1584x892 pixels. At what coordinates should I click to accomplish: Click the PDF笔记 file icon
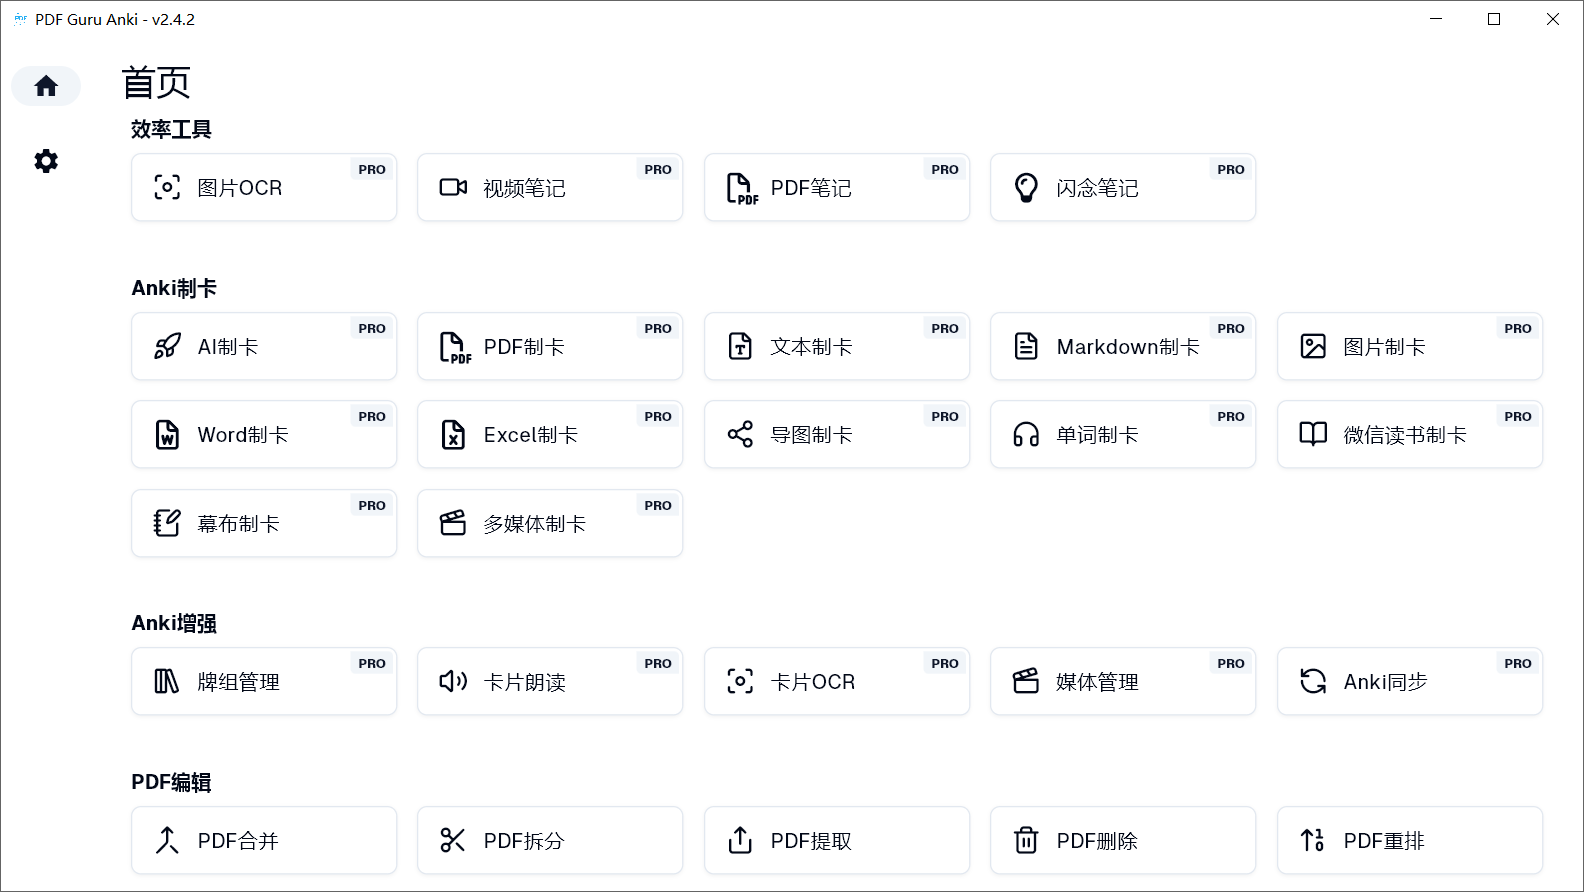pyautogui.click(x=741, y=188)
